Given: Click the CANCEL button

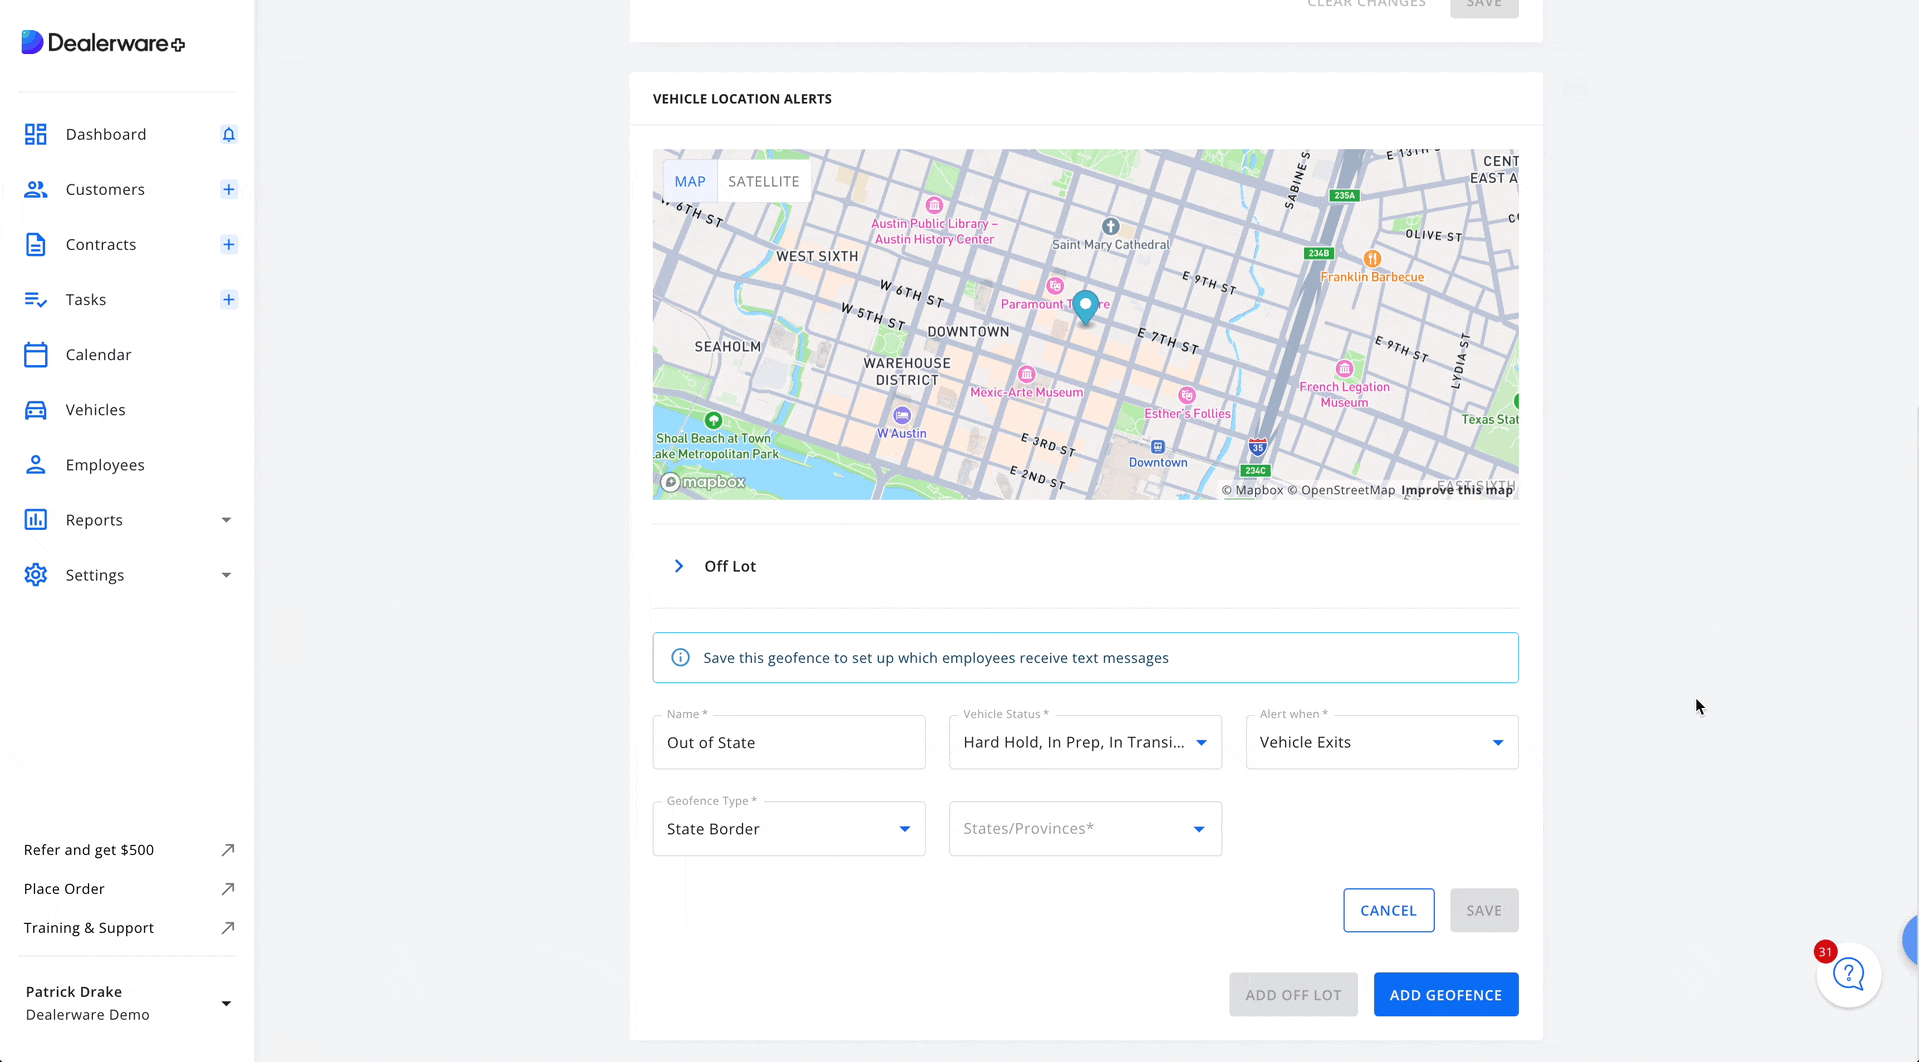Looking at the screenshot, I should [1388, 910].
